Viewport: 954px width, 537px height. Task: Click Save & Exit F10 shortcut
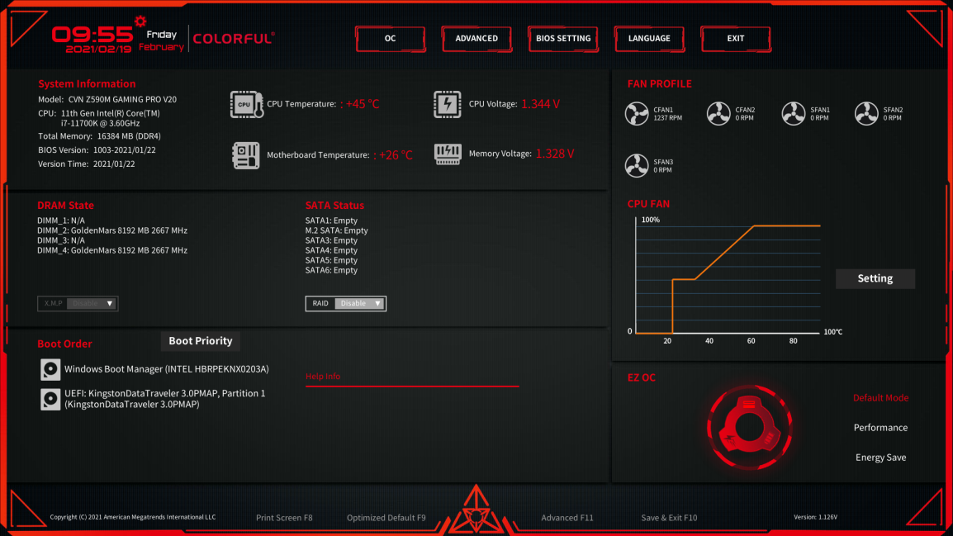pos(669,518)
